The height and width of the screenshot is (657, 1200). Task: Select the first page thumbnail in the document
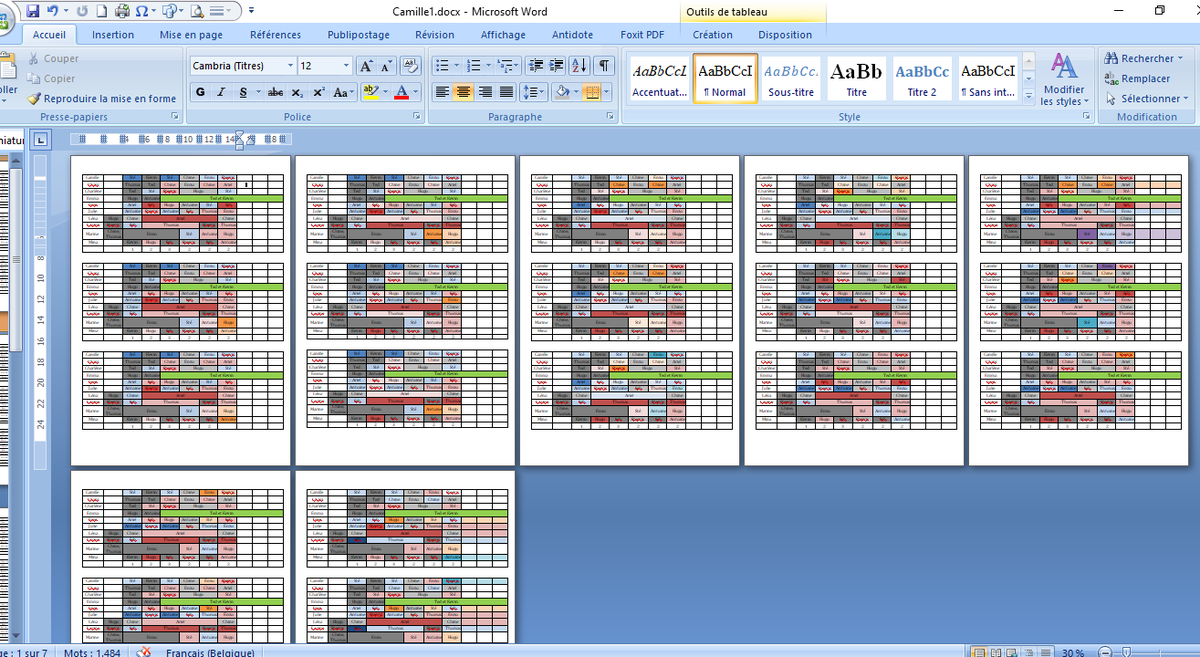click(x=181, y=310)
